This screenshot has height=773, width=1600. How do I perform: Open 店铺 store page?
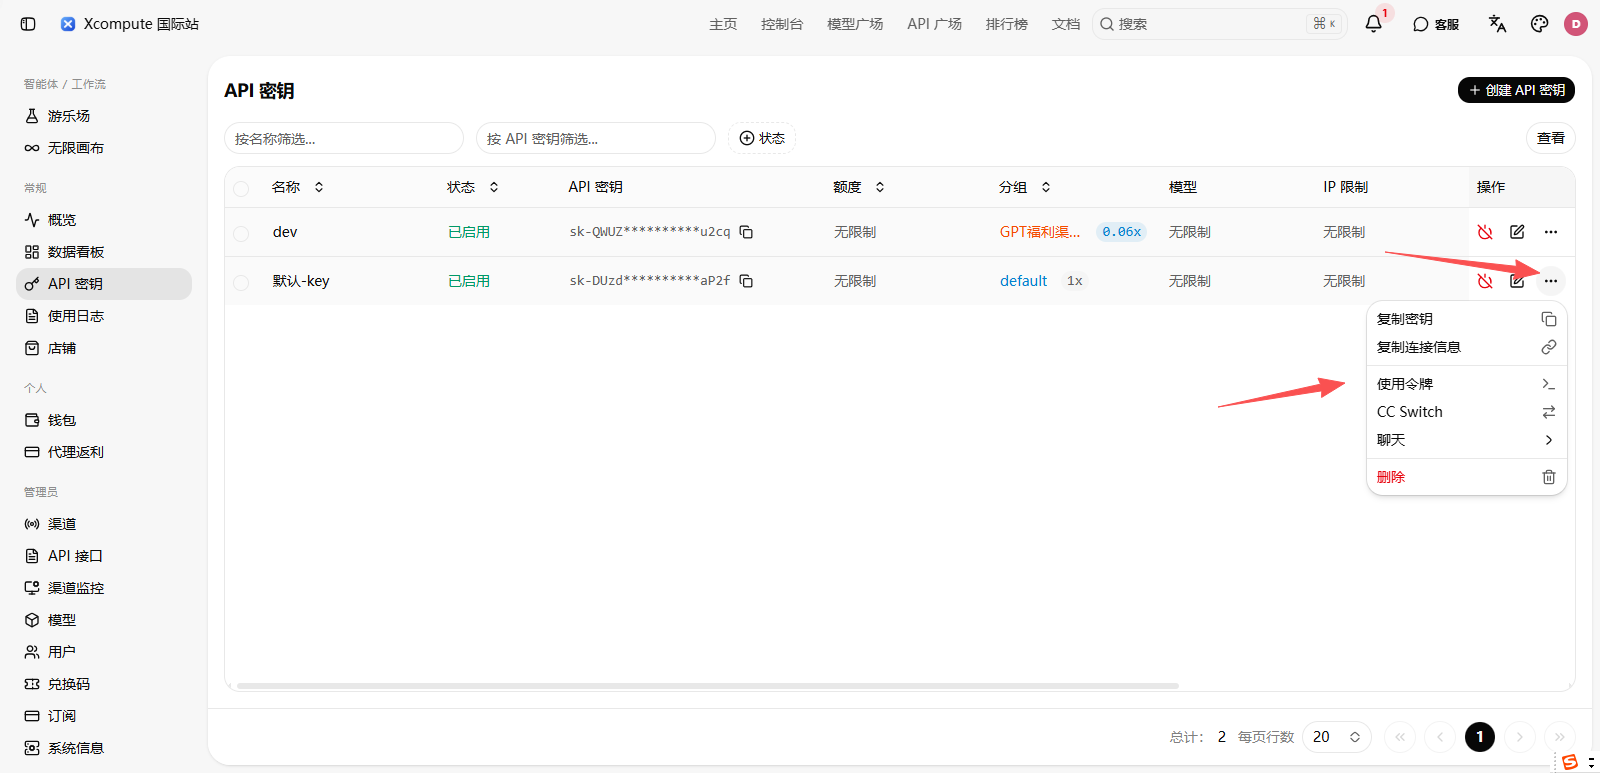104,348
